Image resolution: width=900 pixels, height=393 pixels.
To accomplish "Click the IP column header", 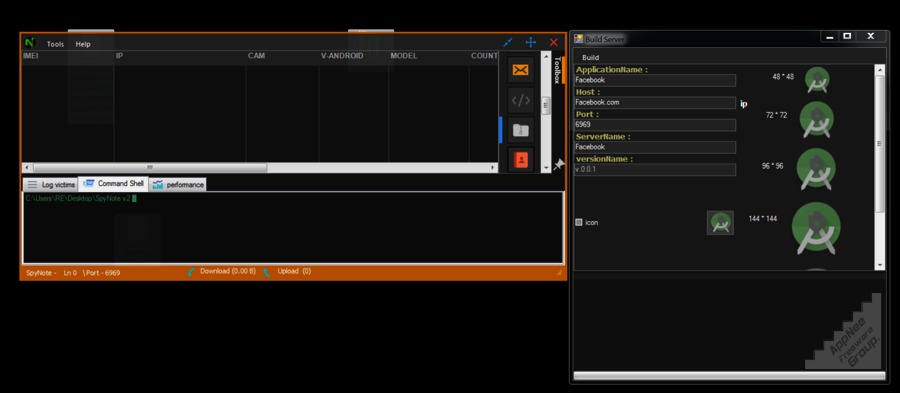I will point(119,56).
